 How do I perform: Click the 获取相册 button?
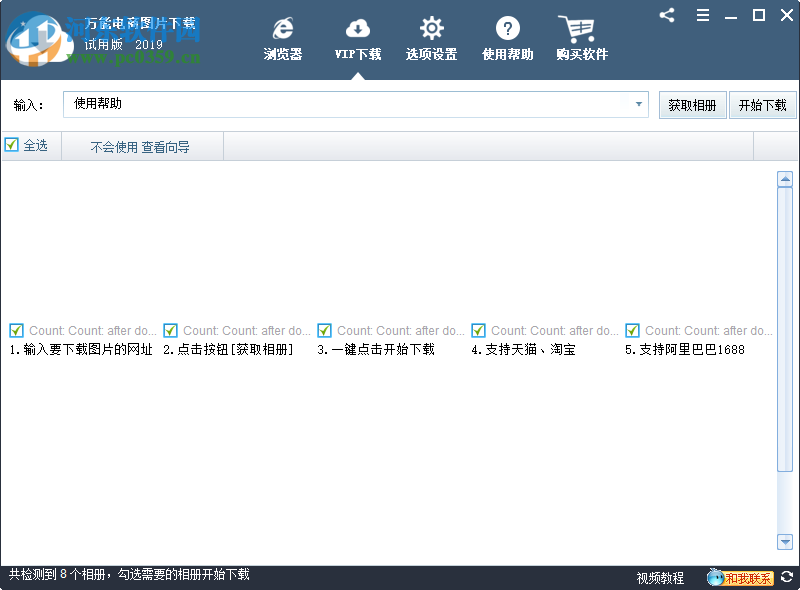point(692,105)
